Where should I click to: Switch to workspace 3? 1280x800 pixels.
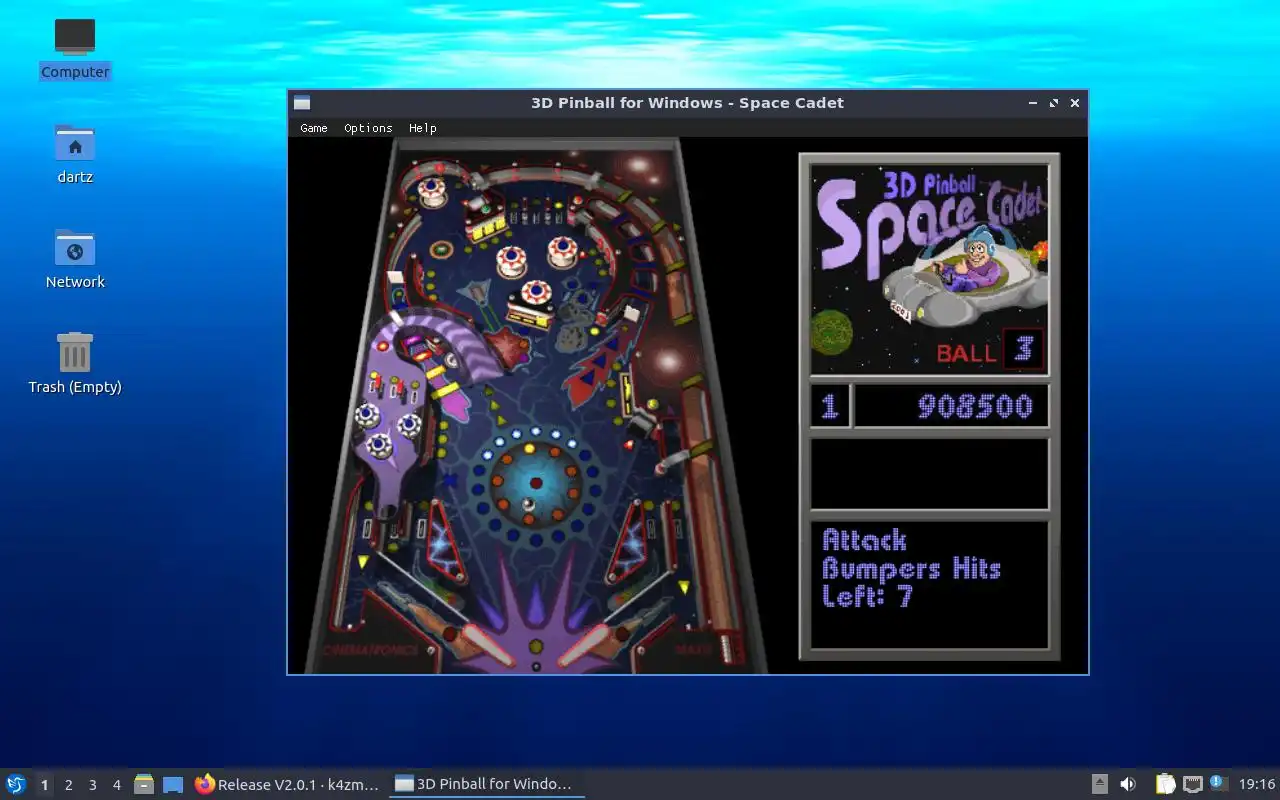pyautogui.click(x=92, y=785)
